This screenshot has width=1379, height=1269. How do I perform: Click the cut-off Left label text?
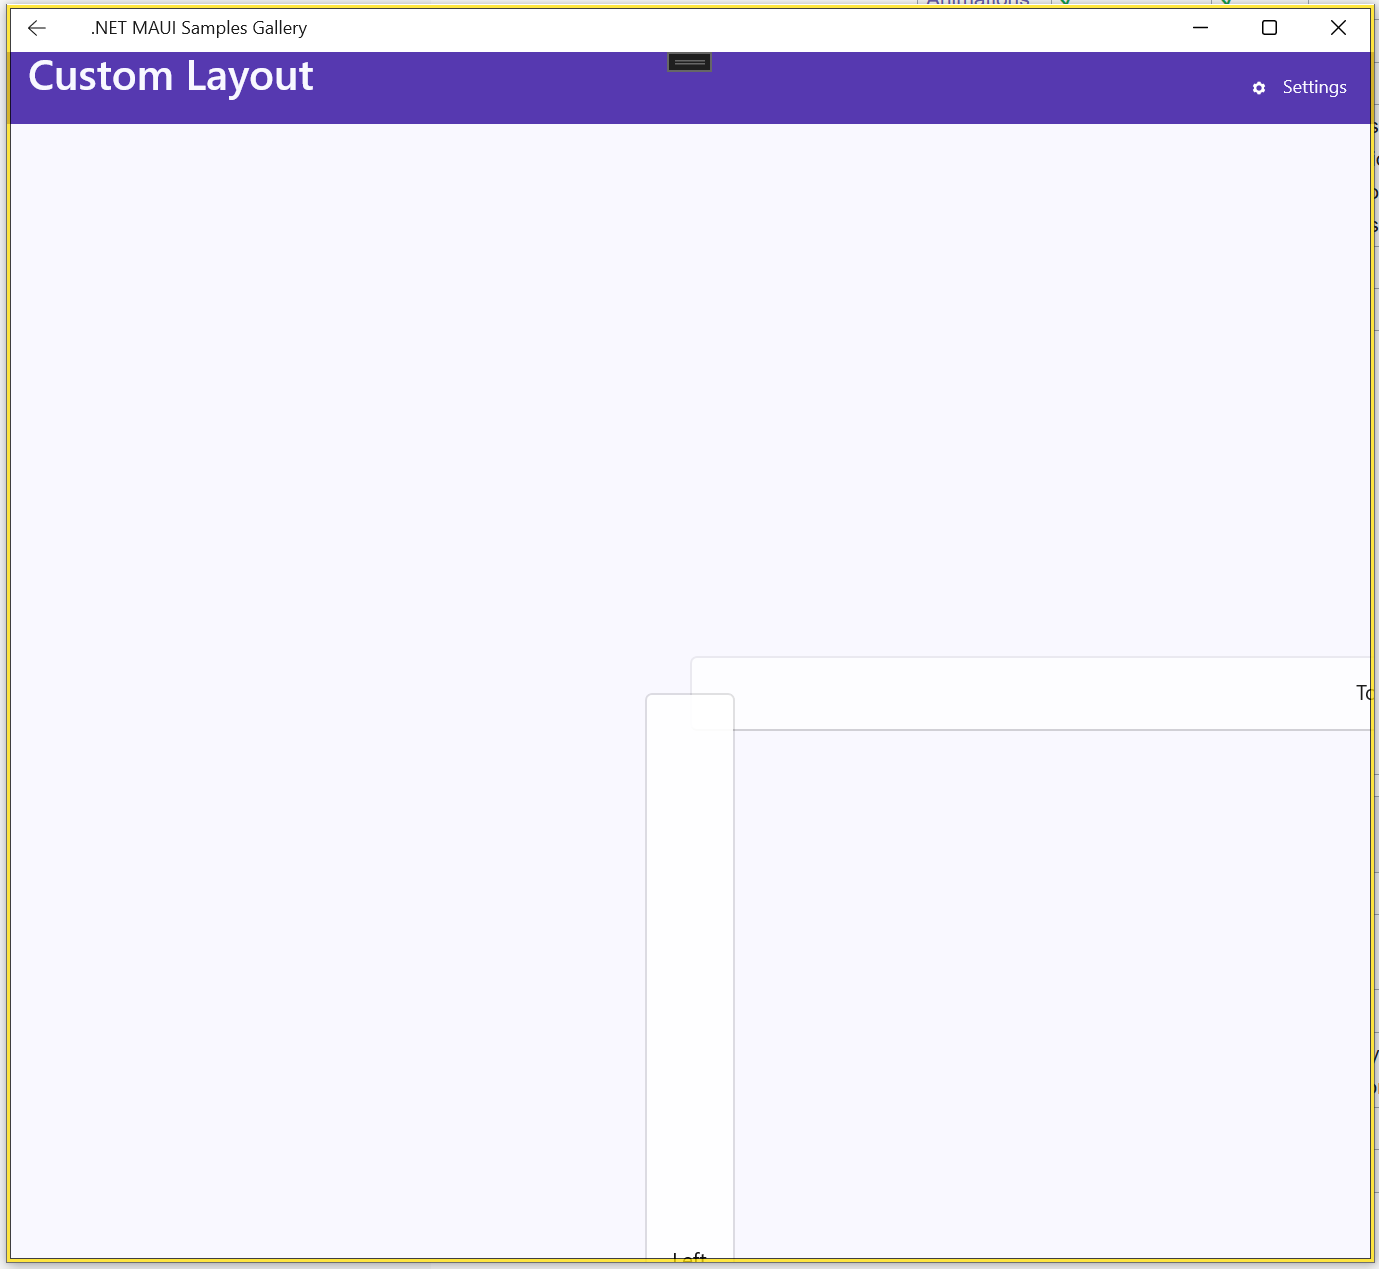coord(689,1255)
